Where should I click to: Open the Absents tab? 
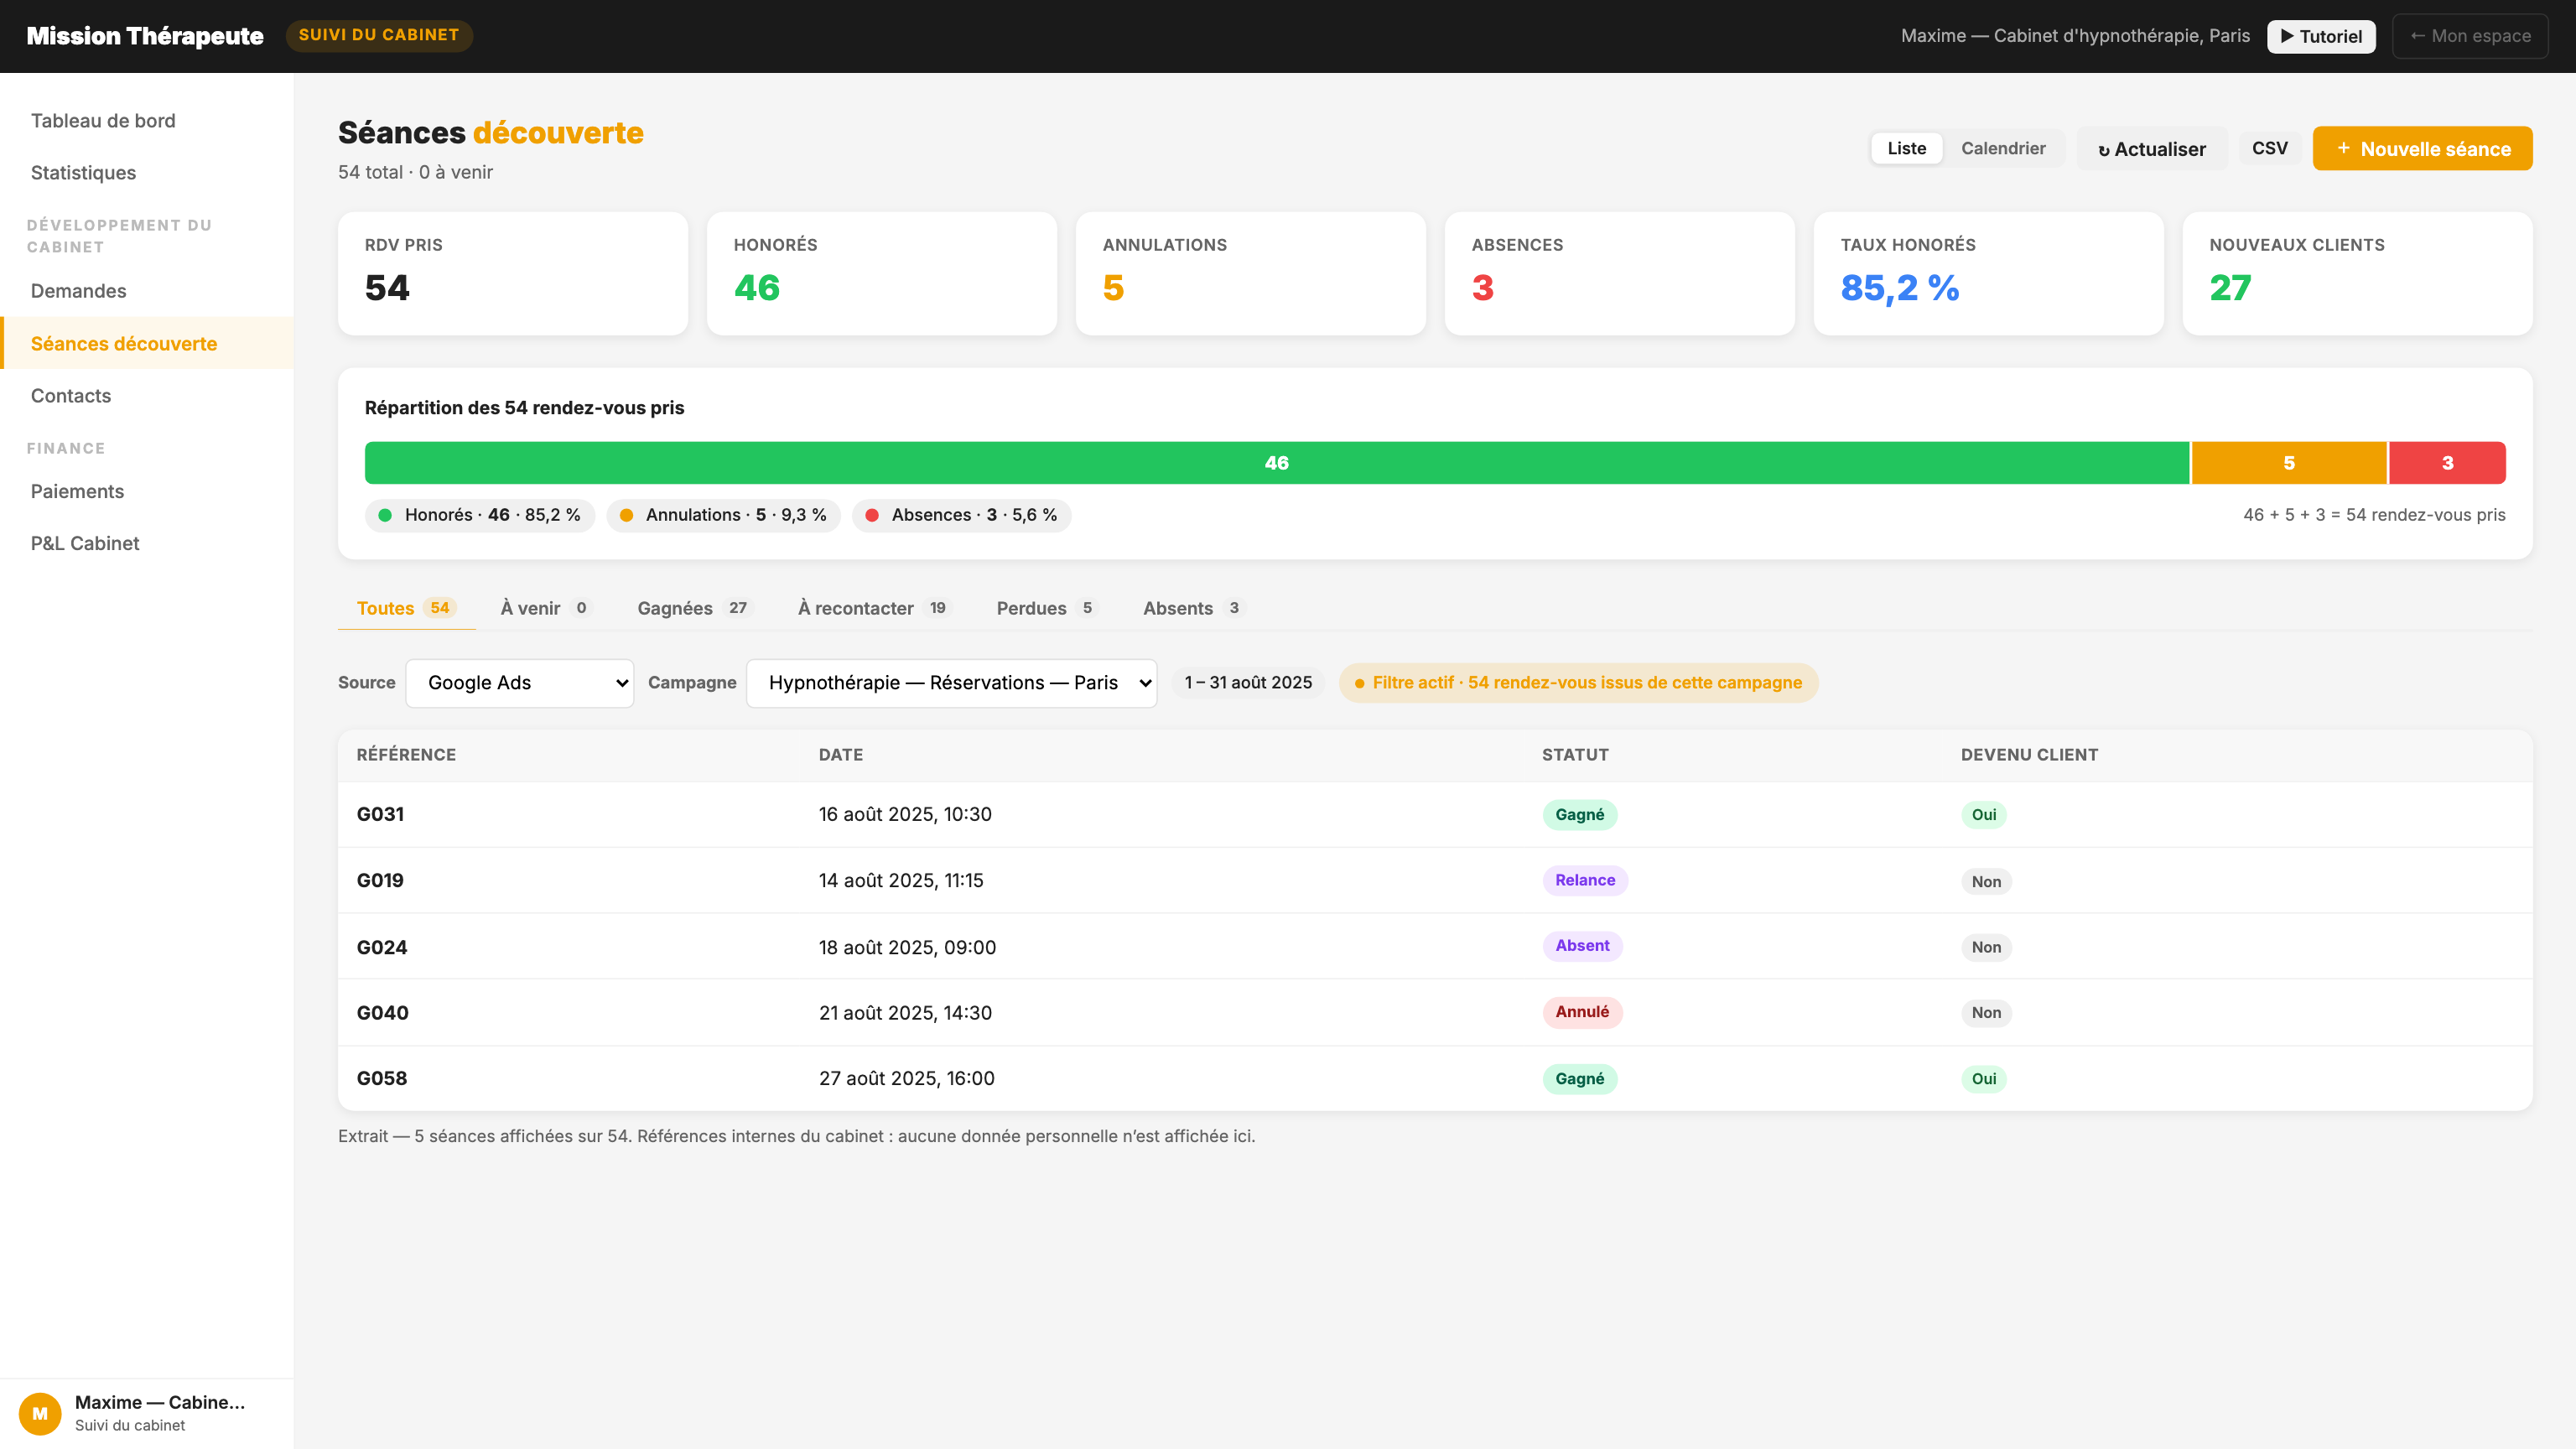(x=1193, y=608)
